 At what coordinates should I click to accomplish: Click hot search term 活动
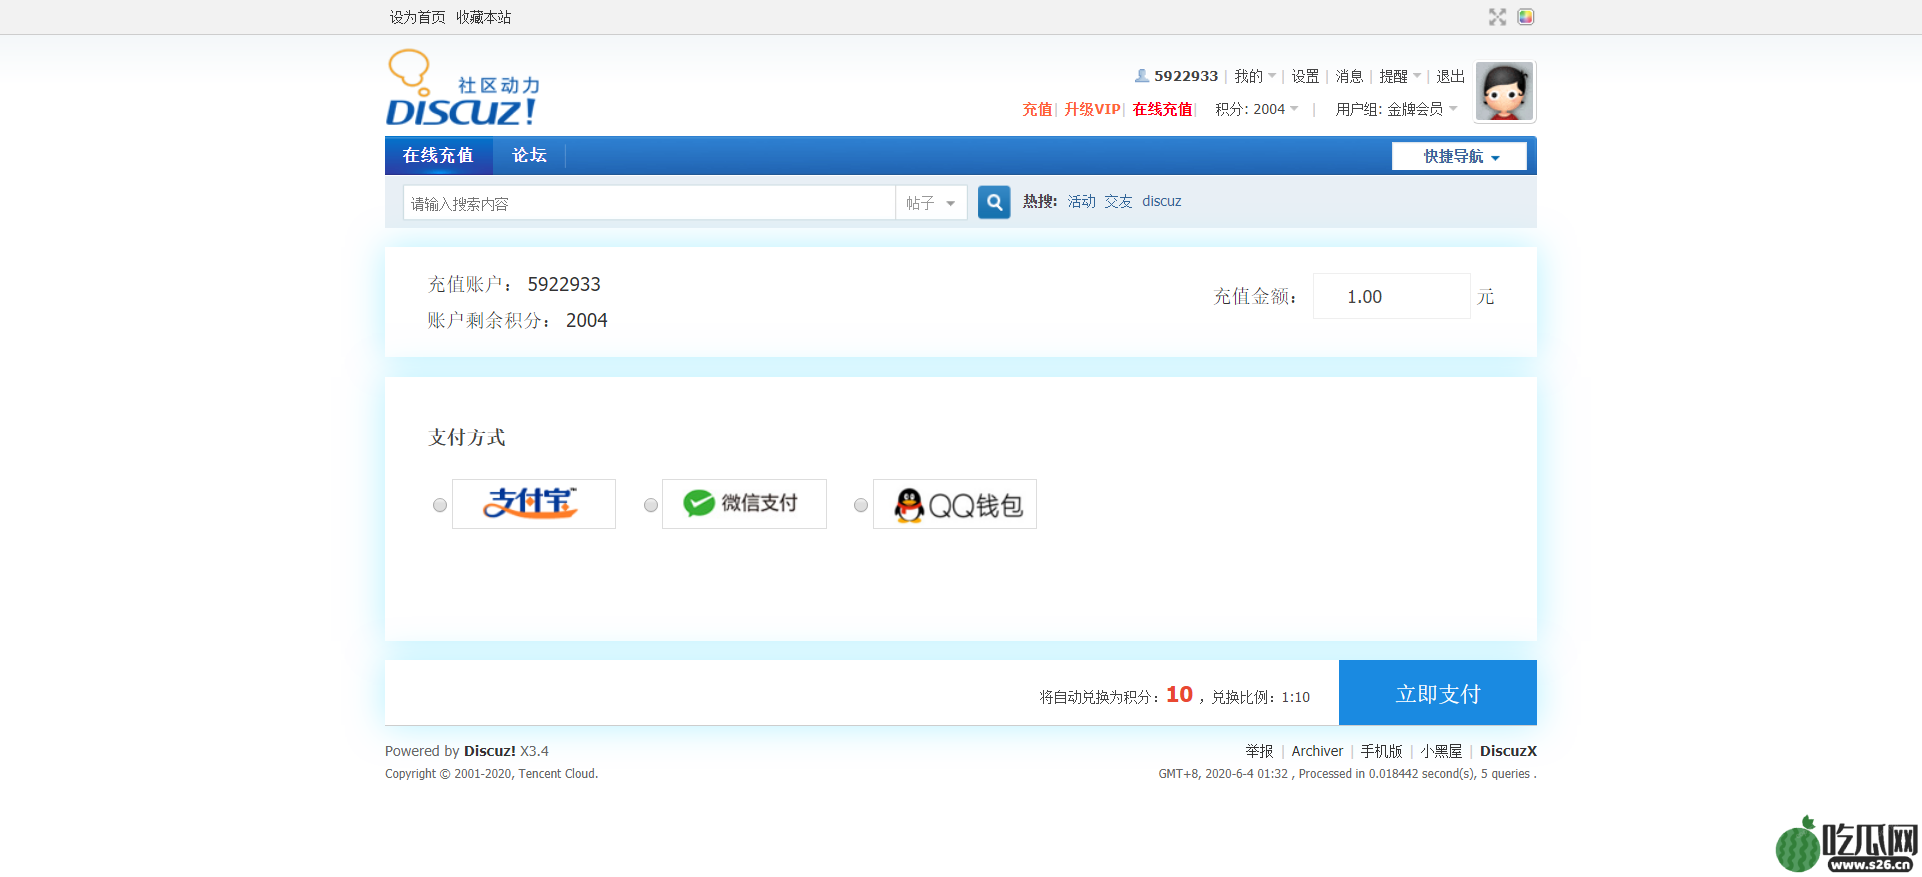(1081, 201)
